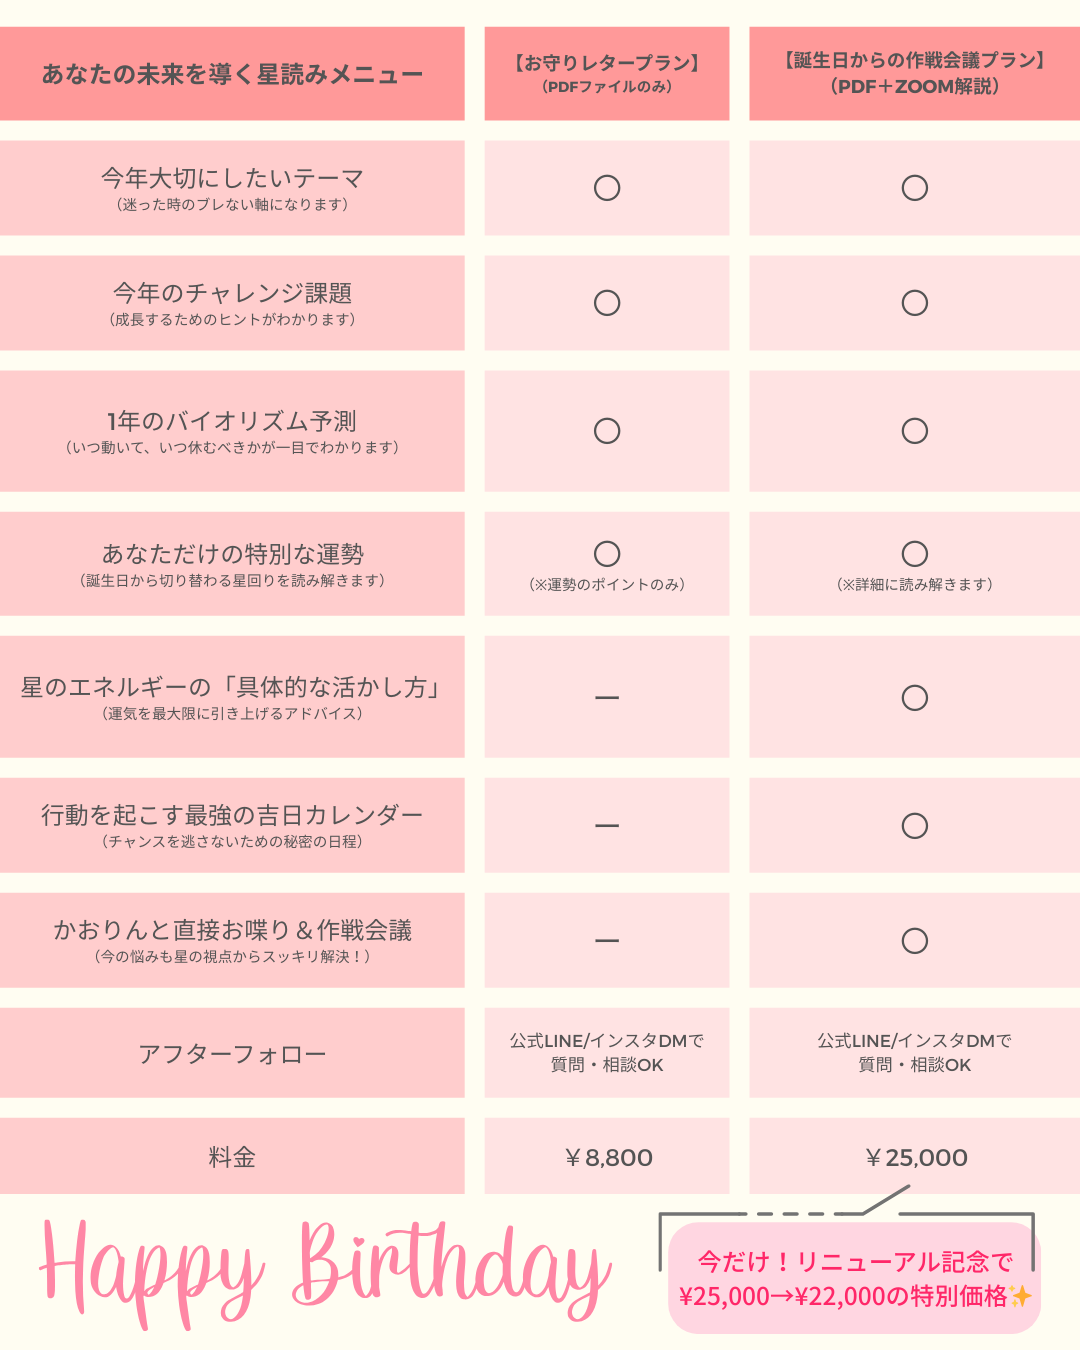Click 公式LINE/インスタDMで text under お守りレタープラン
The image size is (1080, 1350).
pos(607,1041)
